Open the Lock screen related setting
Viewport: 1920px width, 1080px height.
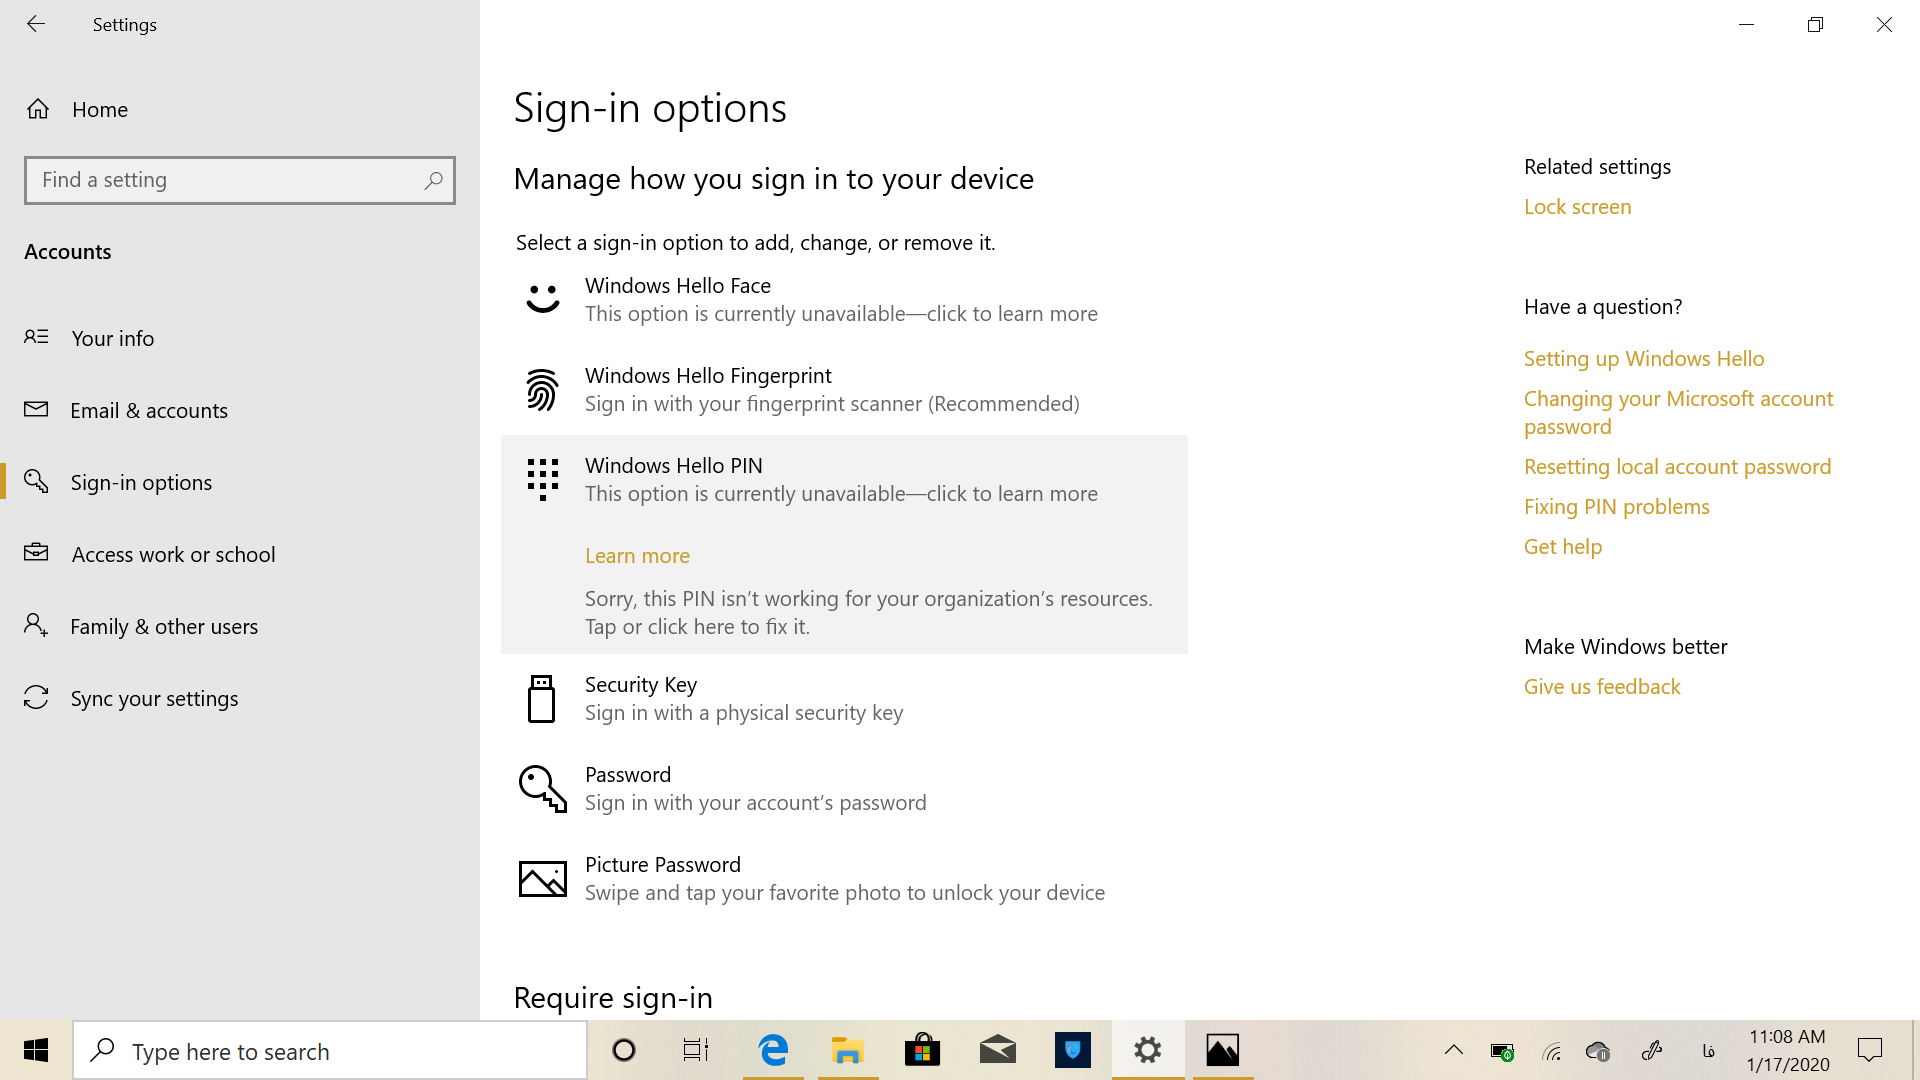(x=1577, y=206)
